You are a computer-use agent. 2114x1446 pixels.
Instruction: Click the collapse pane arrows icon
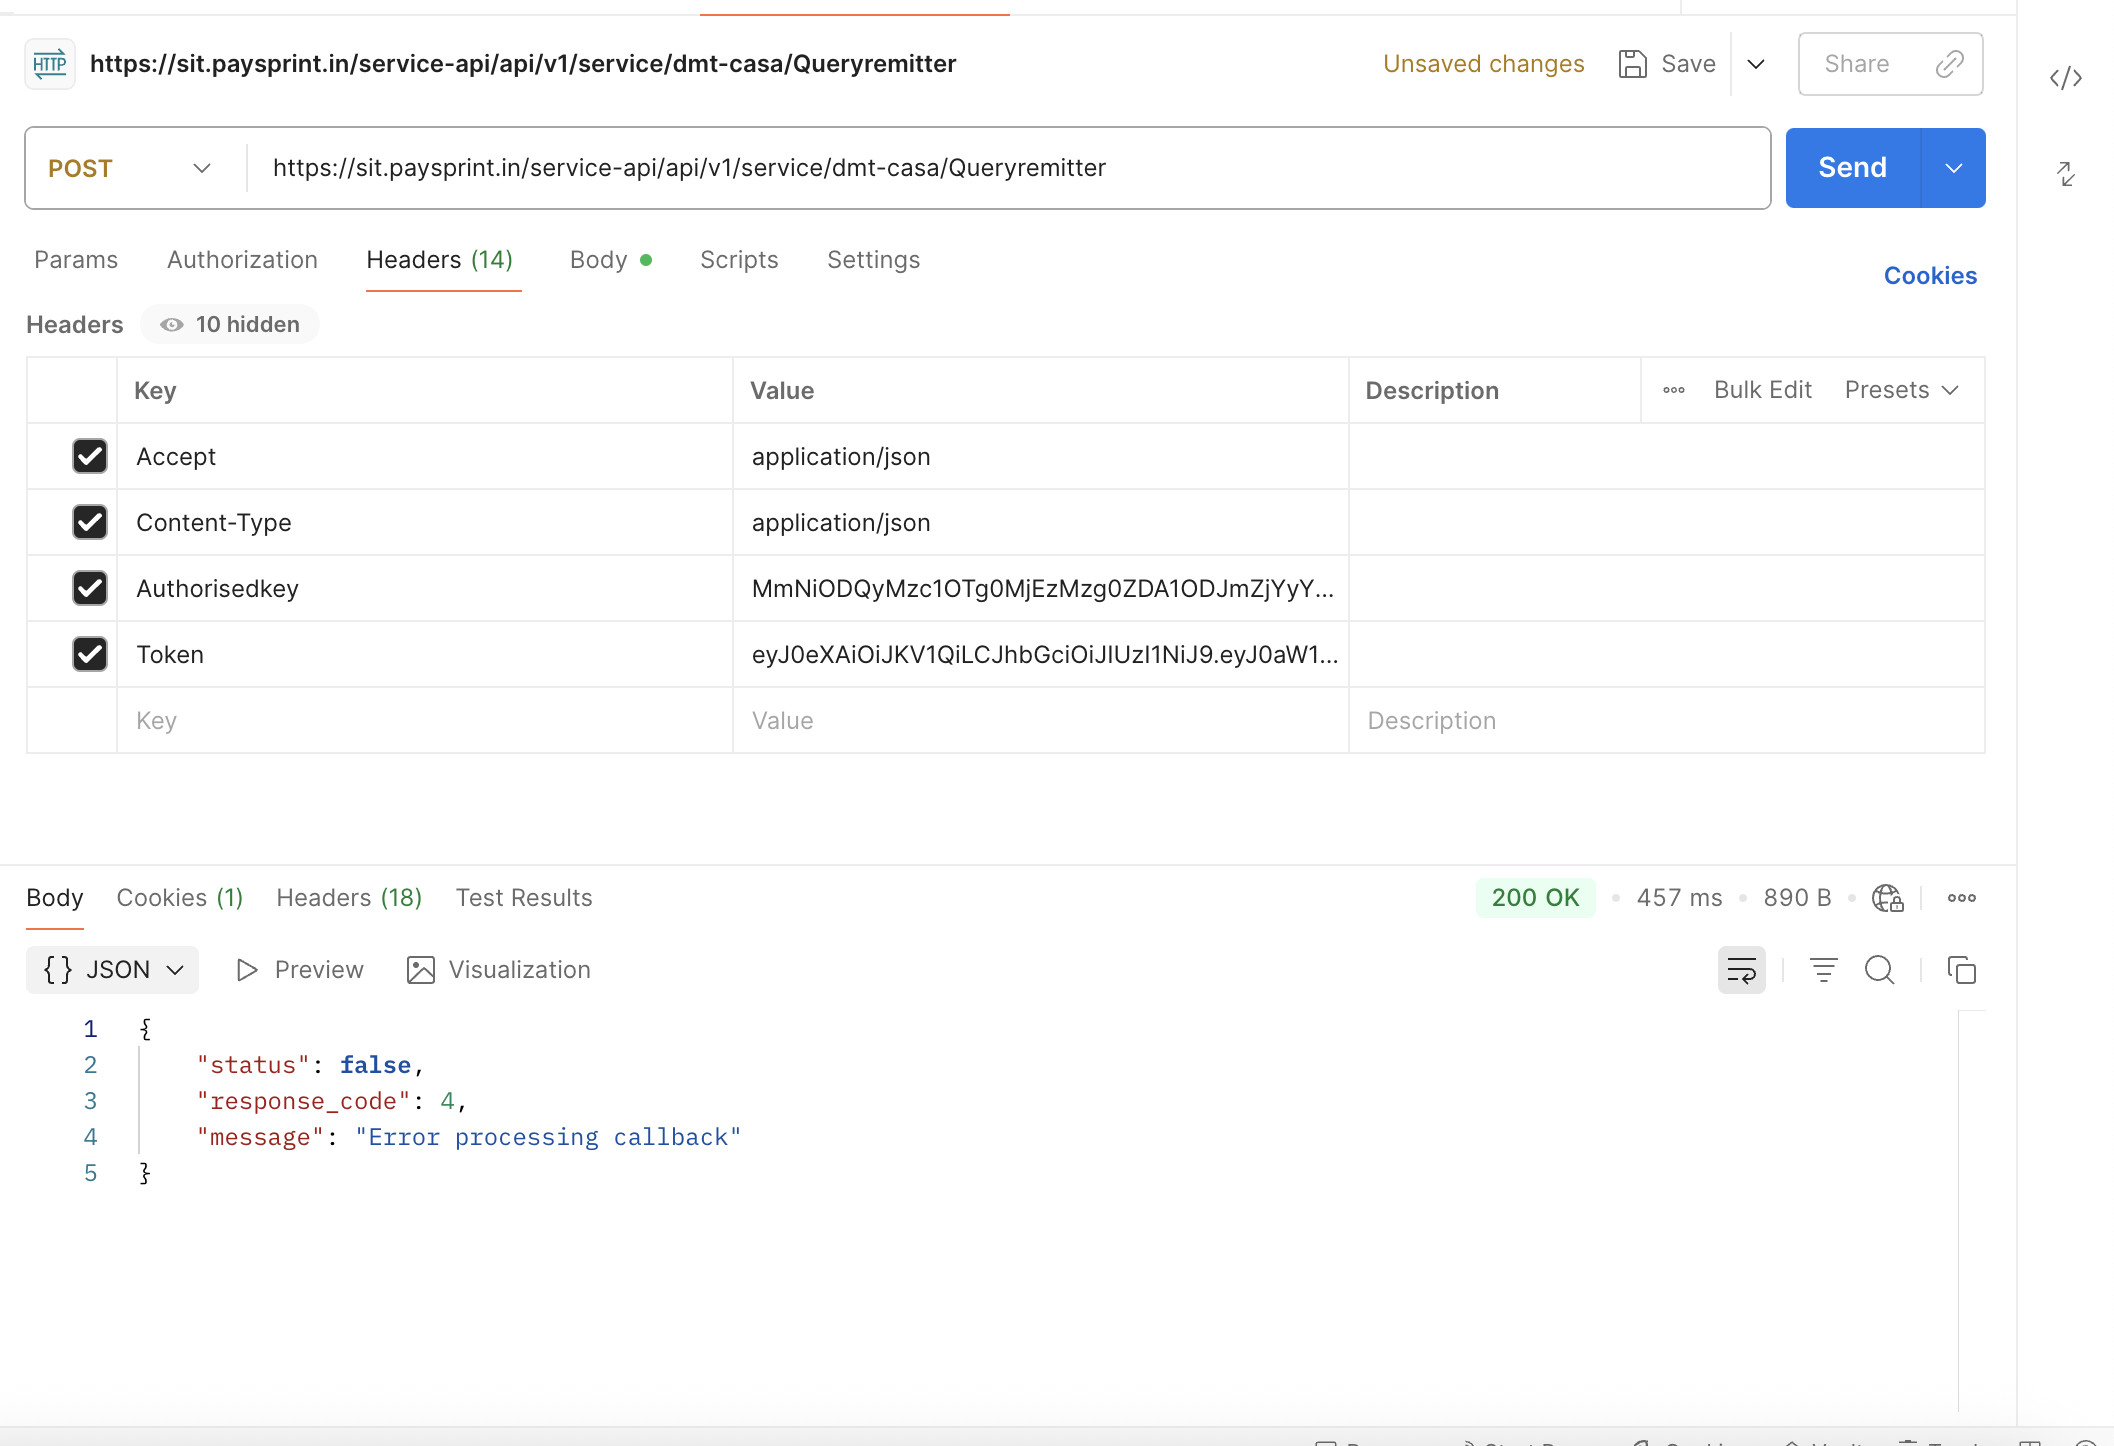click(2065, 174)
